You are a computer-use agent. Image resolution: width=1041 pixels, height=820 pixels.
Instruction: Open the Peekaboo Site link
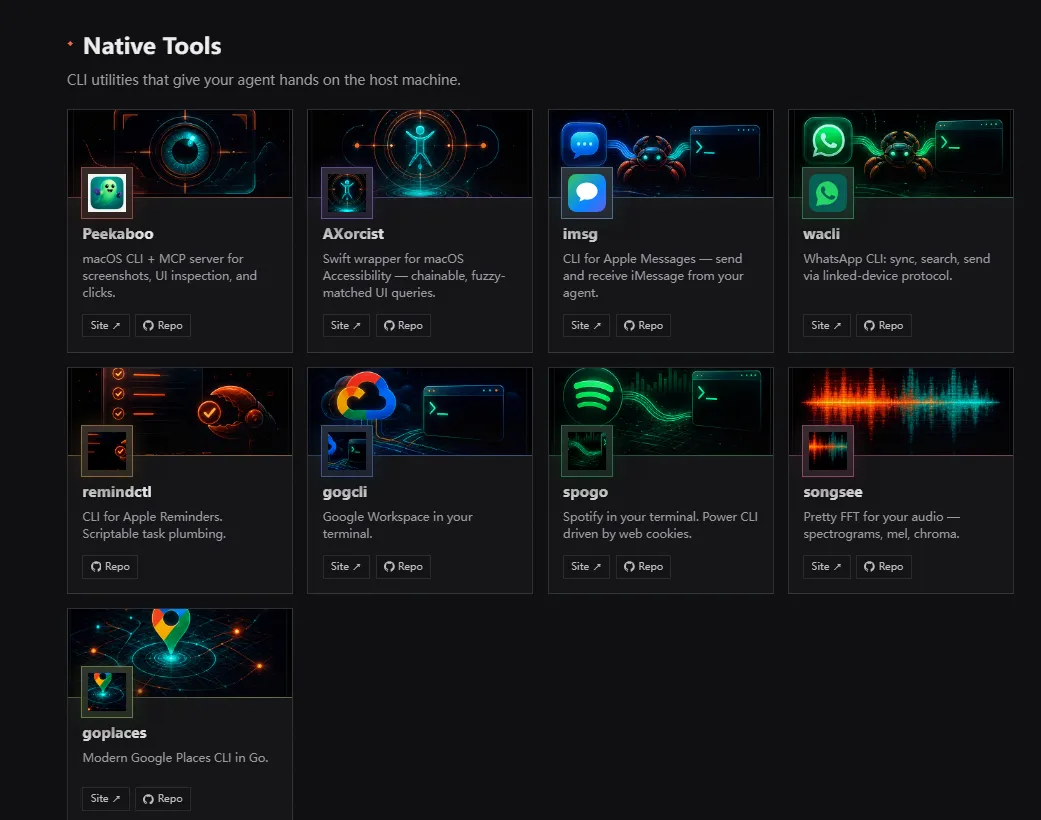(x=106, y=325)
